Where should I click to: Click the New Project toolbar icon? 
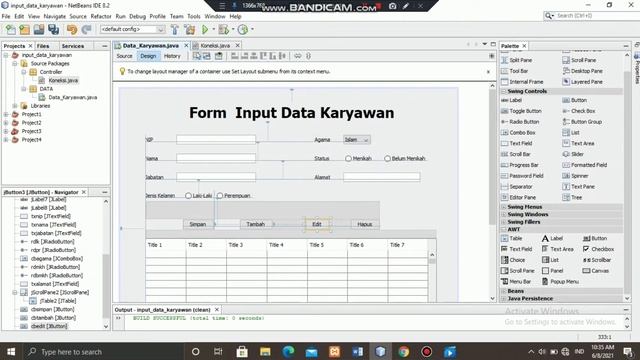[24, 29]
